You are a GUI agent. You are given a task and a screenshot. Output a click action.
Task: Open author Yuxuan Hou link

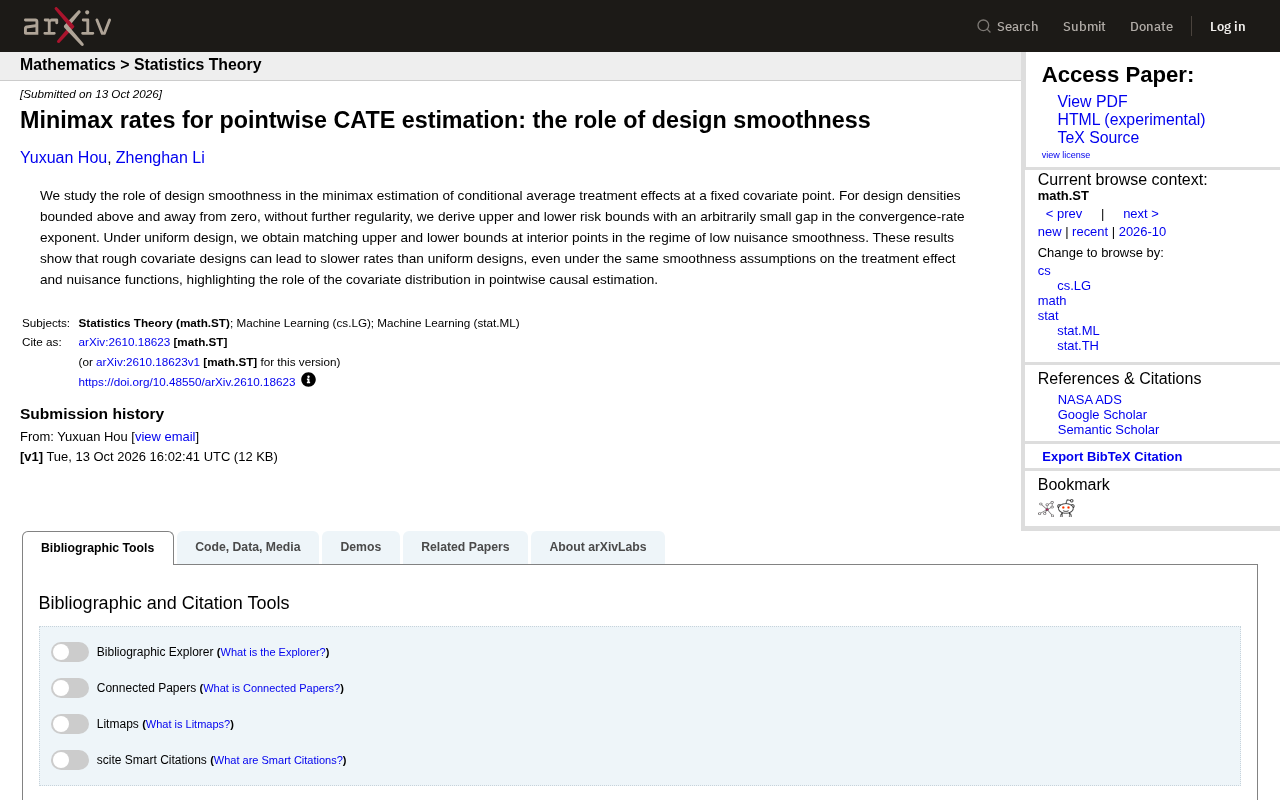point(63,158)
